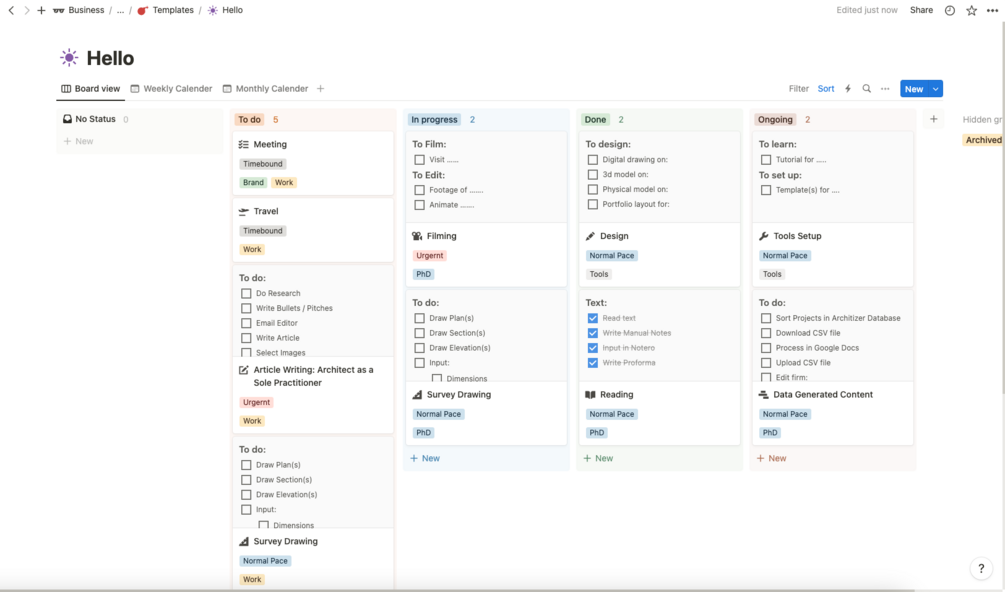Click Tools Setup wrench icon
This screenshot has width=1005, height=592.
[763, 236]
